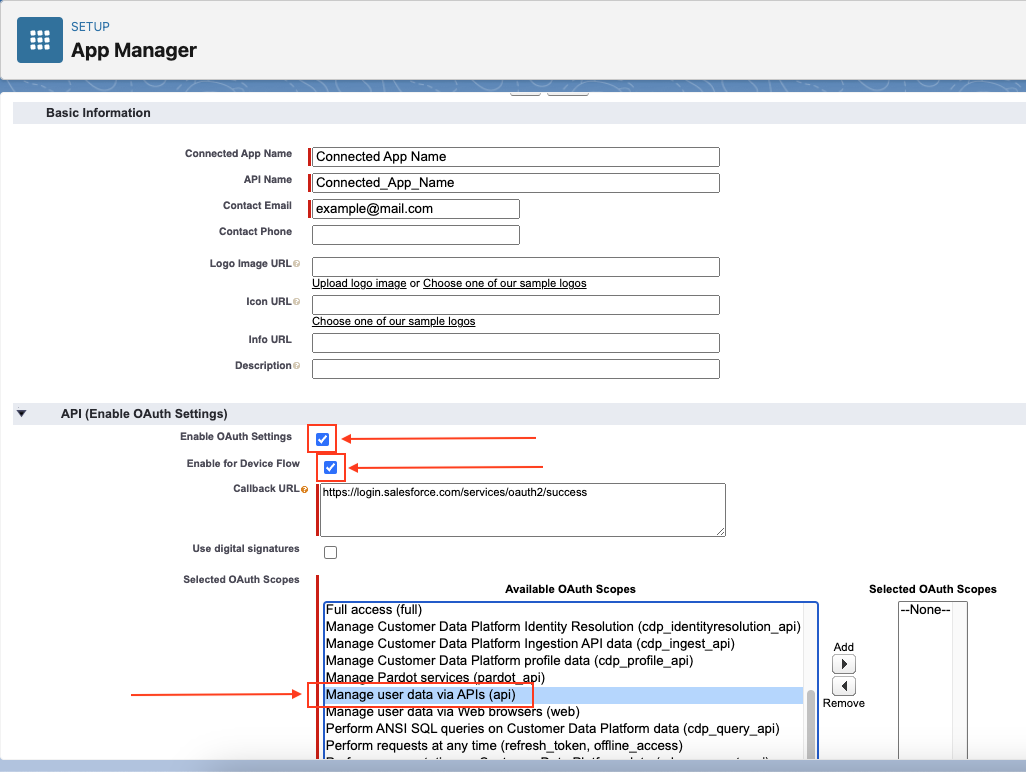Click the Contact Phone field
1026x772 pixels.
pyautogui.click(x=416, y=235)
